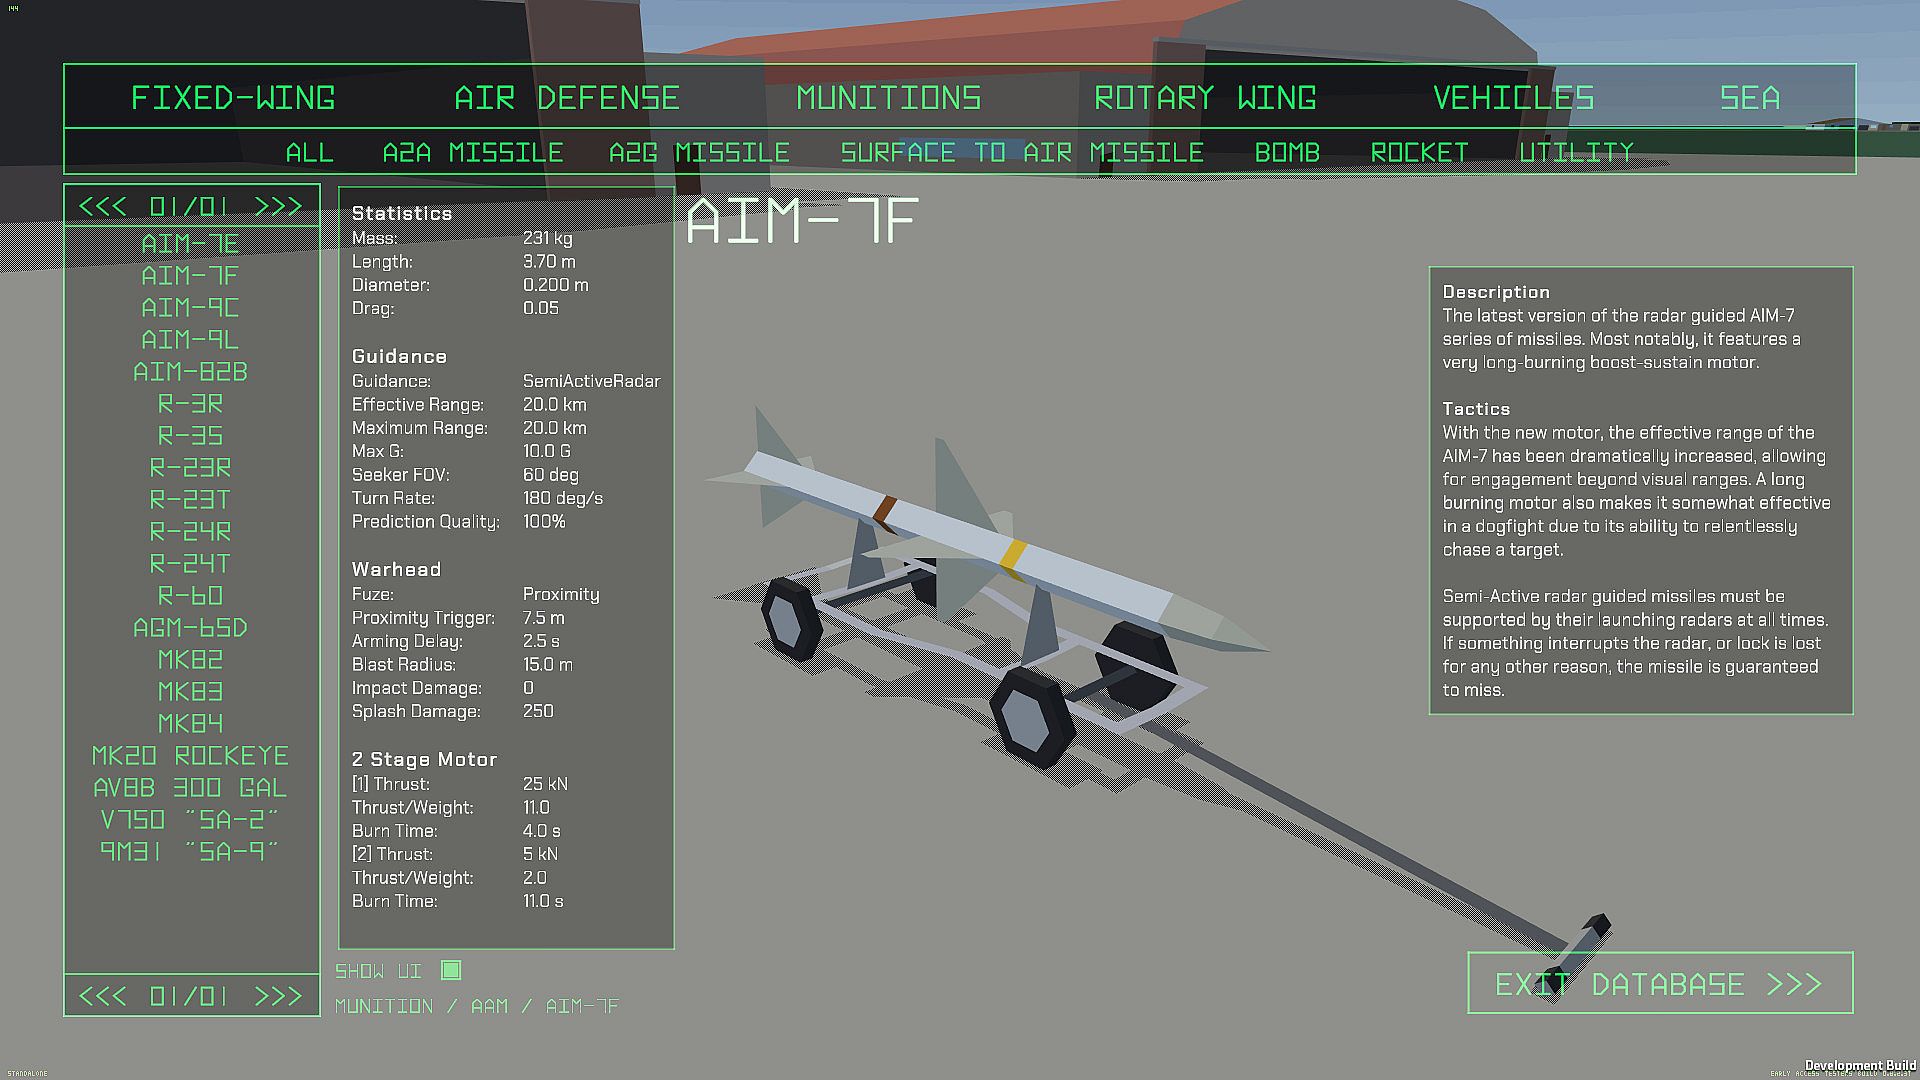This screenshot has width=1920, height=1080.
Task: Choose MK20 Rockeye entry
Action: click(190, 756)
